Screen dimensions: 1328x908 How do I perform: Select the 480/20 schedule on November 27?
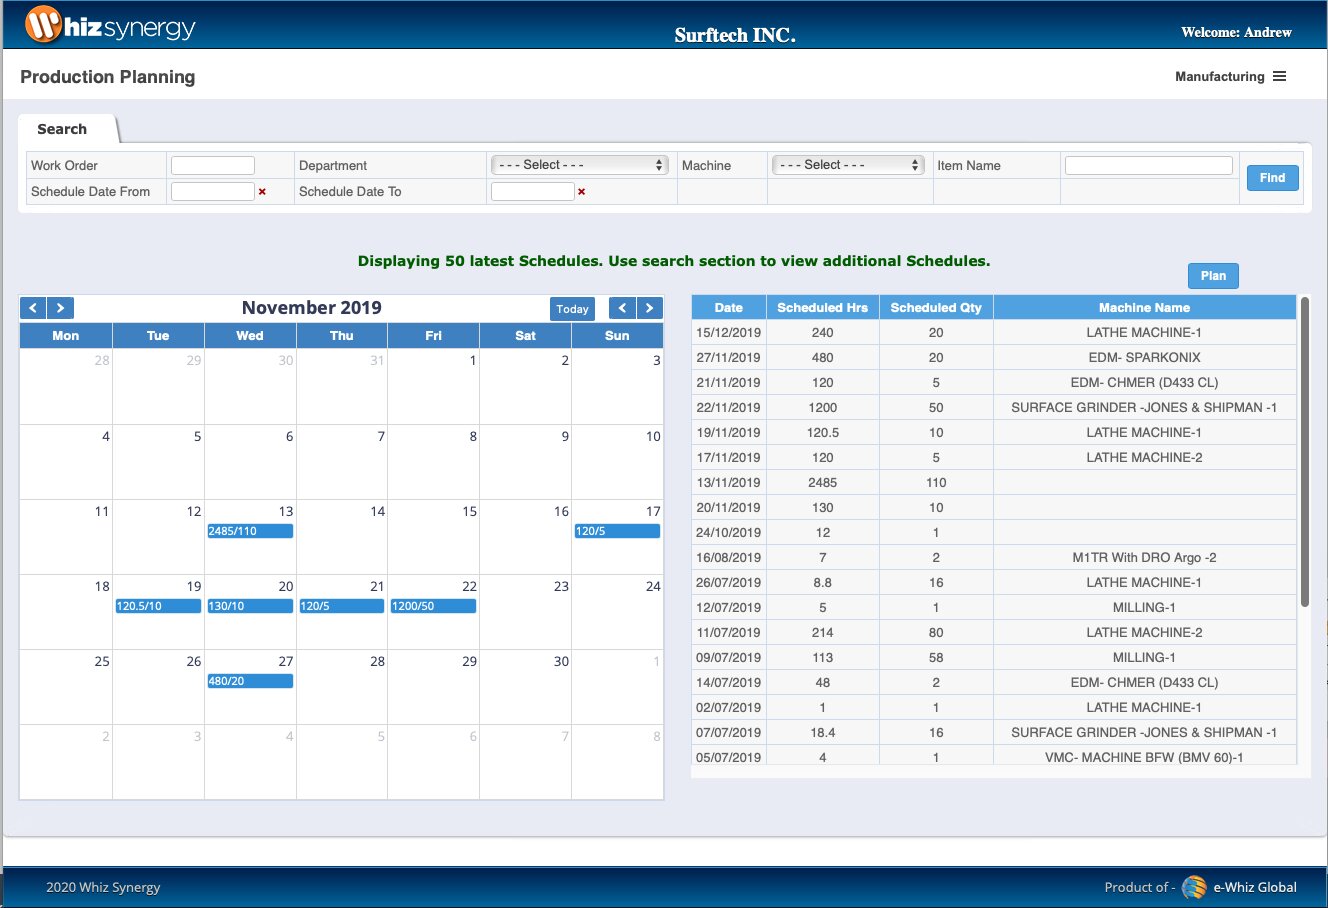click(x=250, y=681)
